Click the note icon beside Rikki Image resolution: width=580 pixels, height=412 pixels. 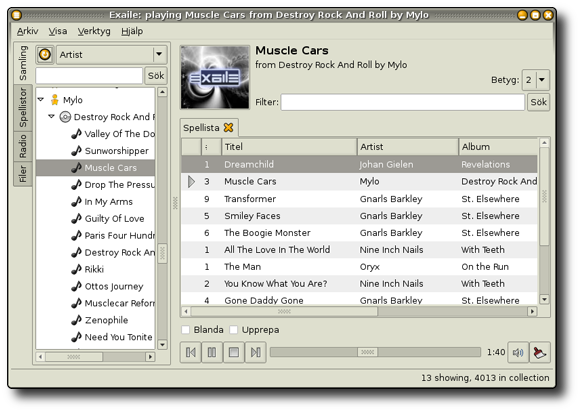pyautogui.click(x=76, y=269)
